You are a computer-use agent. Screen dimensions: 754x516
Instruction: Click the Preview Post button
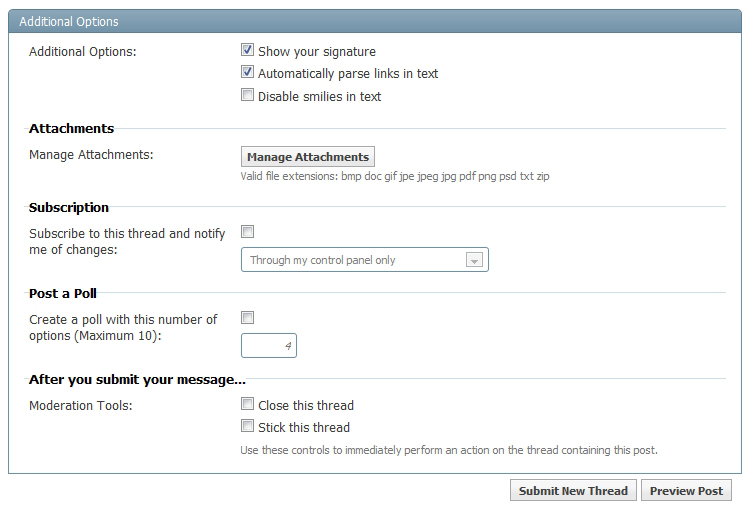(x=686, y=491)
